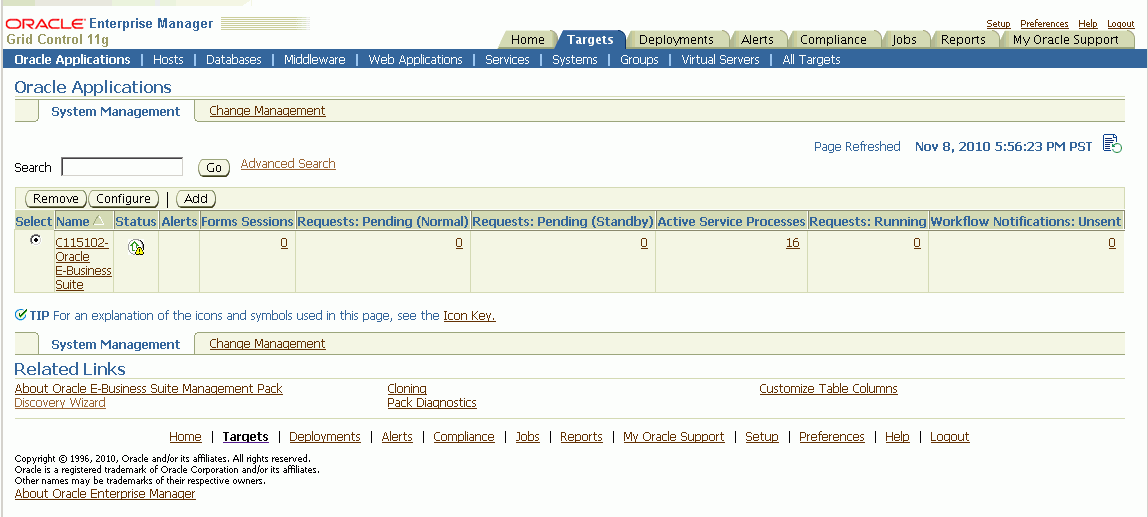Open the Icon Key link
1148x517 pixels.
tap(469, 316)
